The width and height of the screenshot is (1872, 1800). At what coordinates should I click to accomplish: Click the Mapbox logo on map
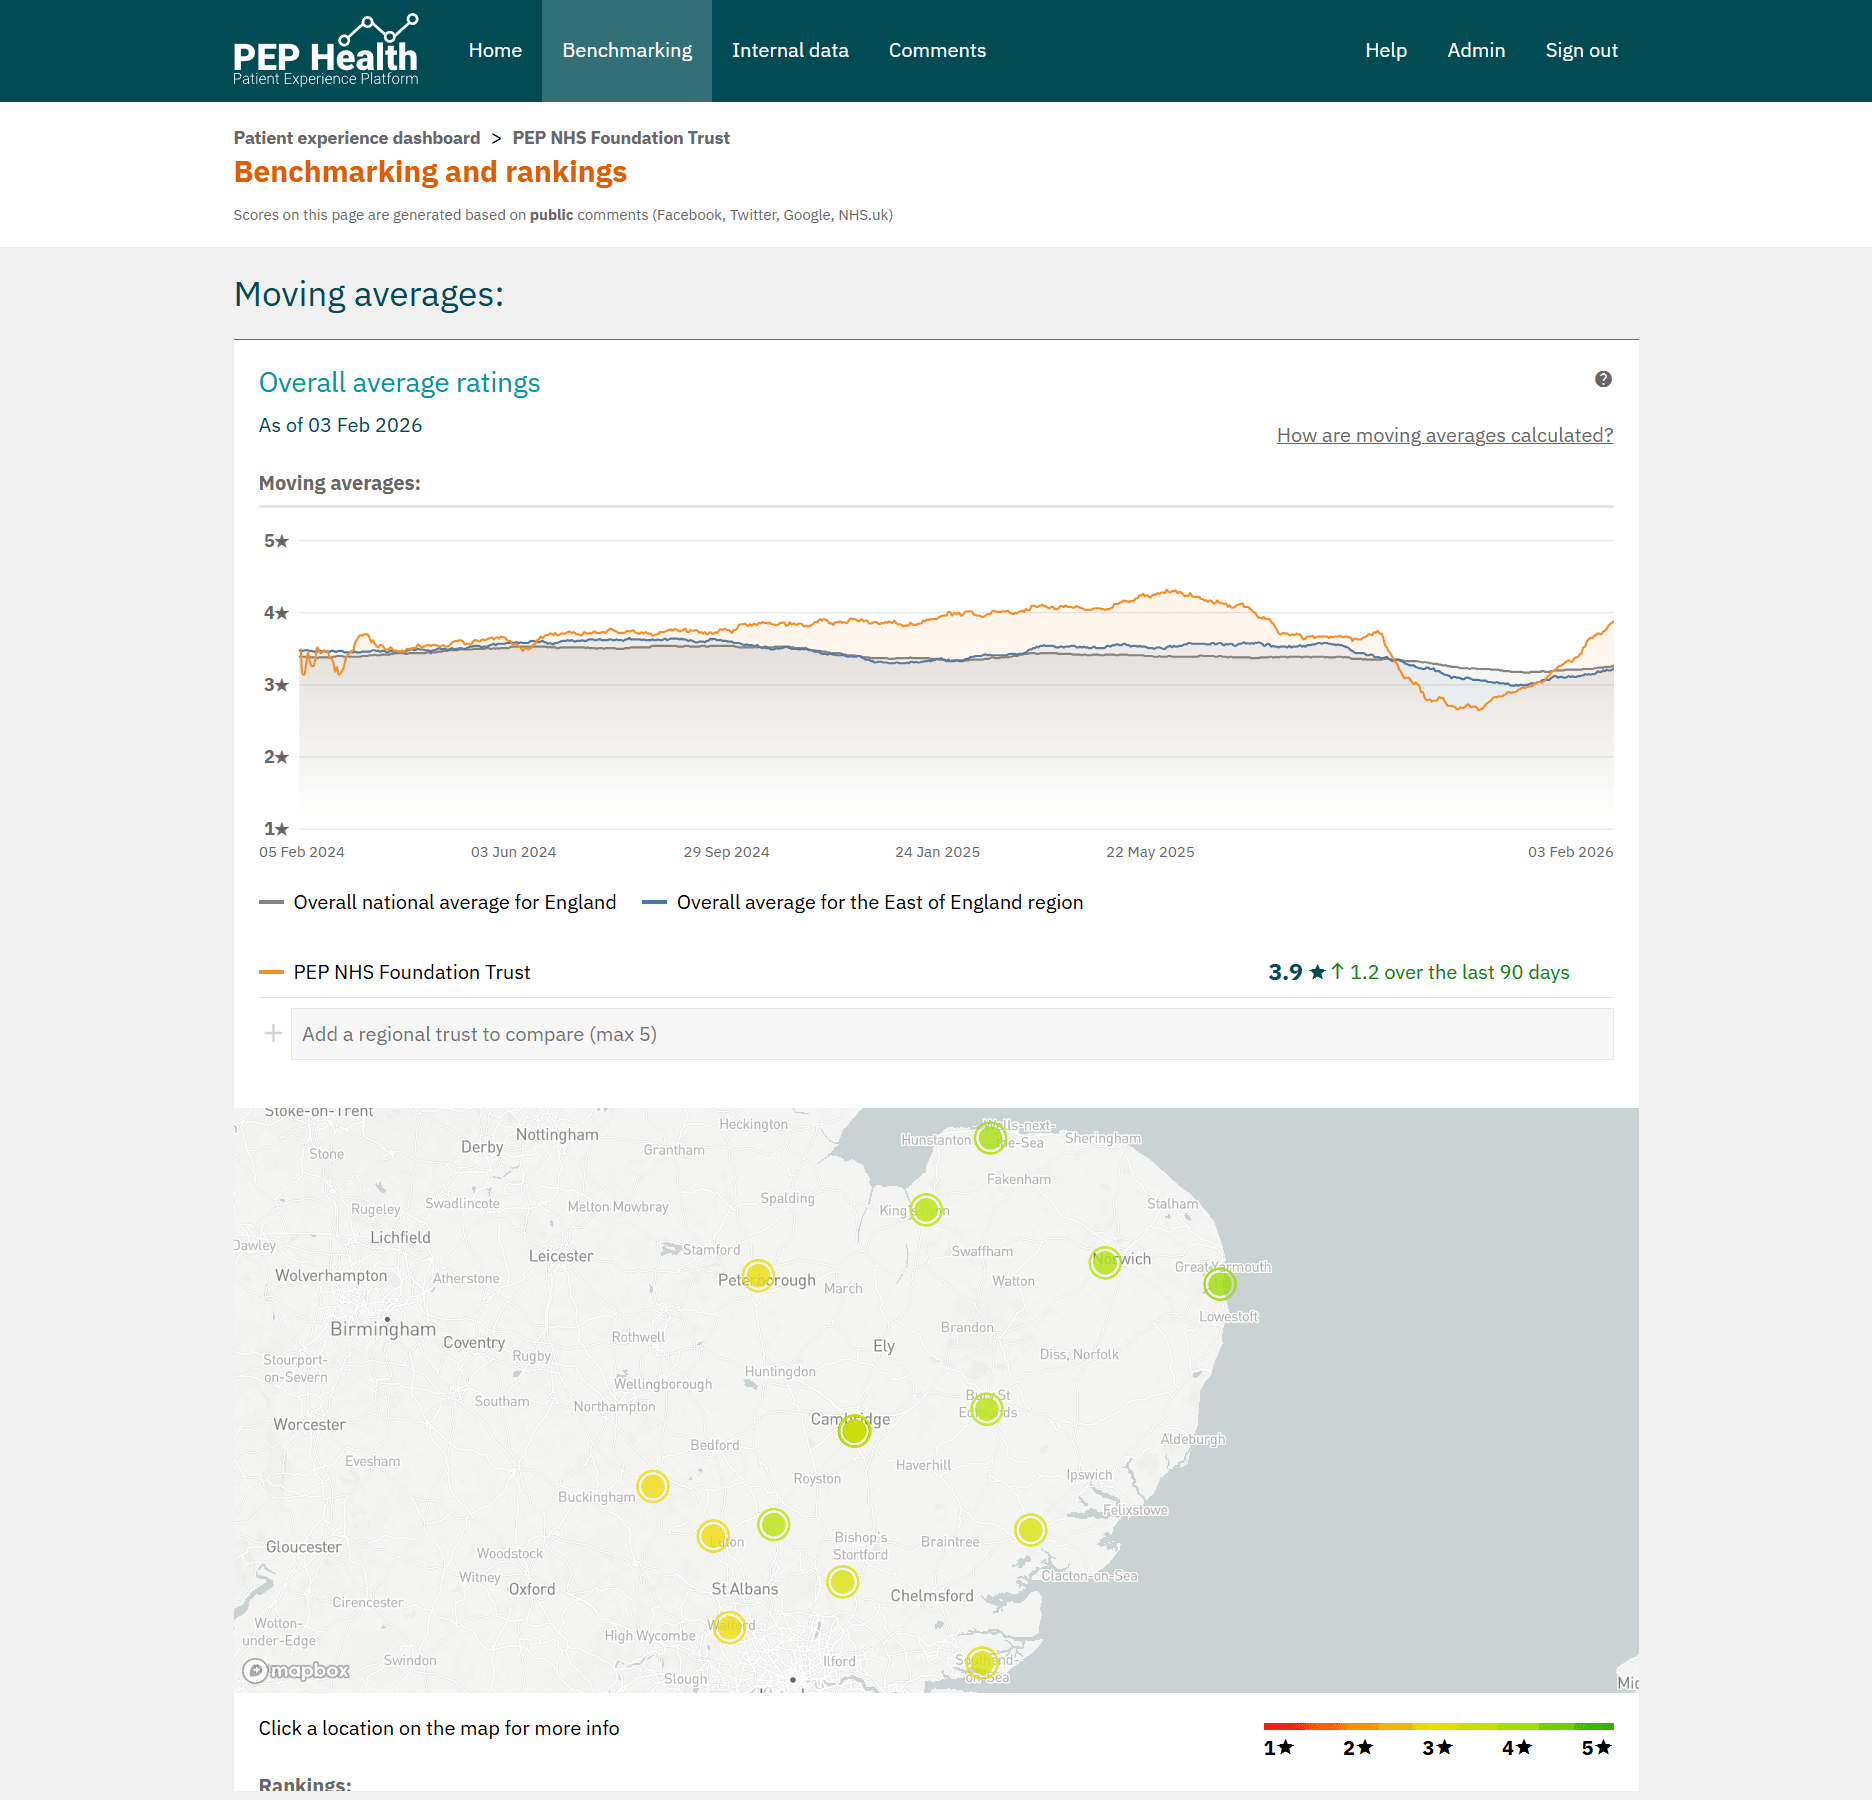point(296,1670)
